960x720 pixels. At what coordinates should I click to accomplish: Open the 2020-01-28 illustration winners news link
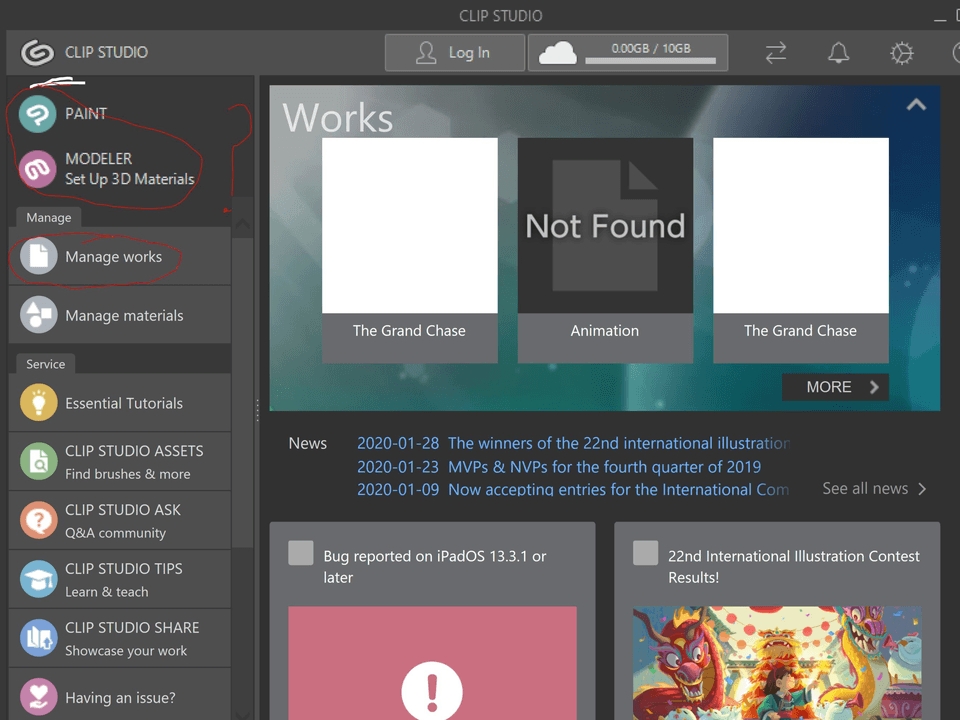(573, 443)
